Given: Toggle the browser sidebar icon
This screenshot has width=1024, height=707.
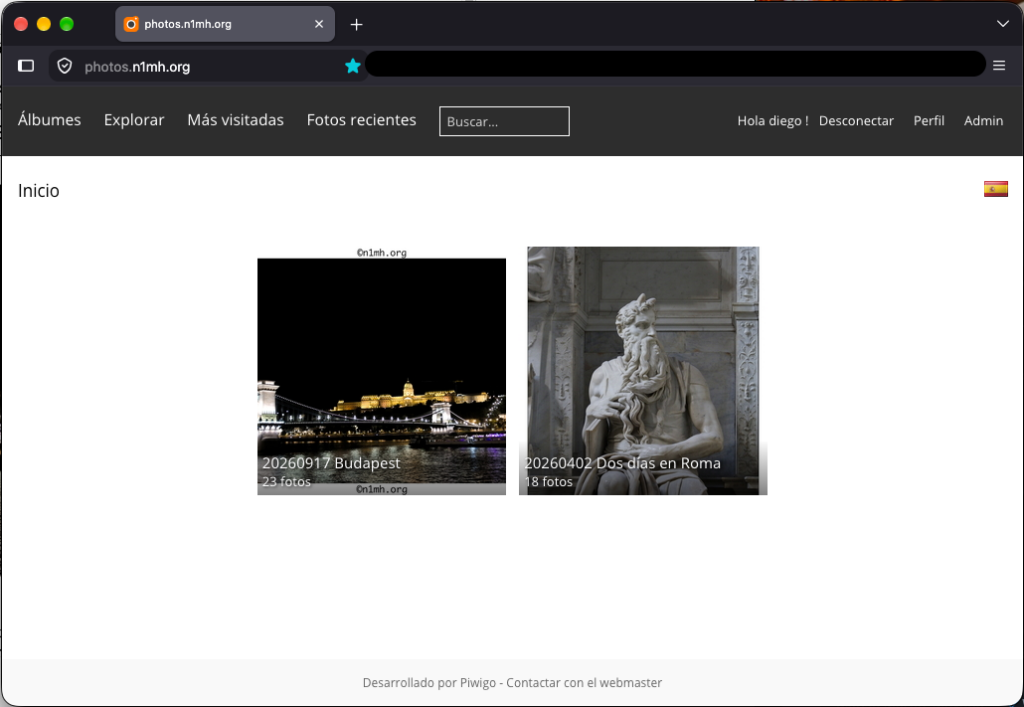Looking at the screenshot, I should tap(26, 66).
